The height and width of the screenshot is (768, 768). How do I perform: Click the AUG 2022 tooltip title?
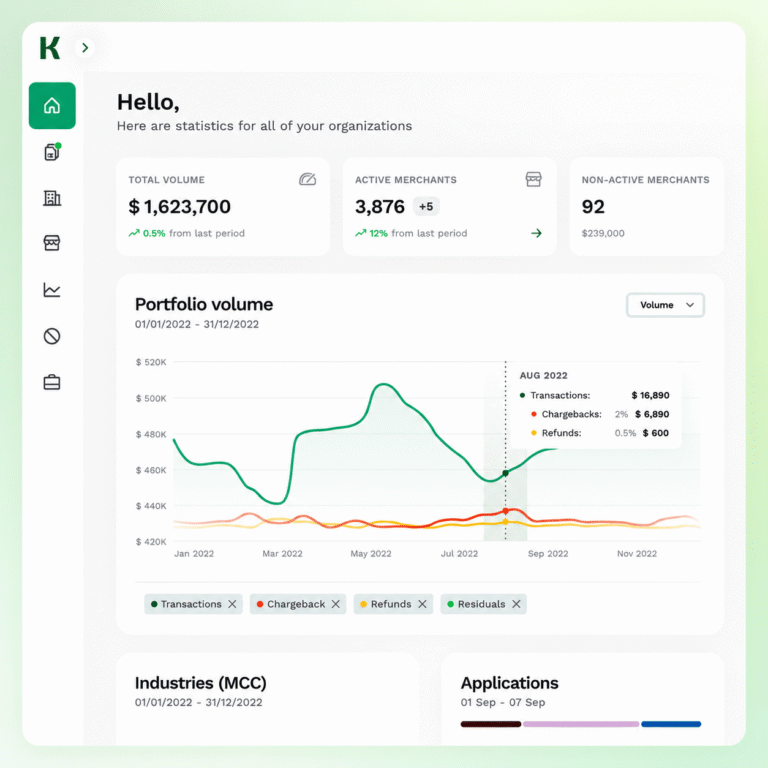coord(543,376)
